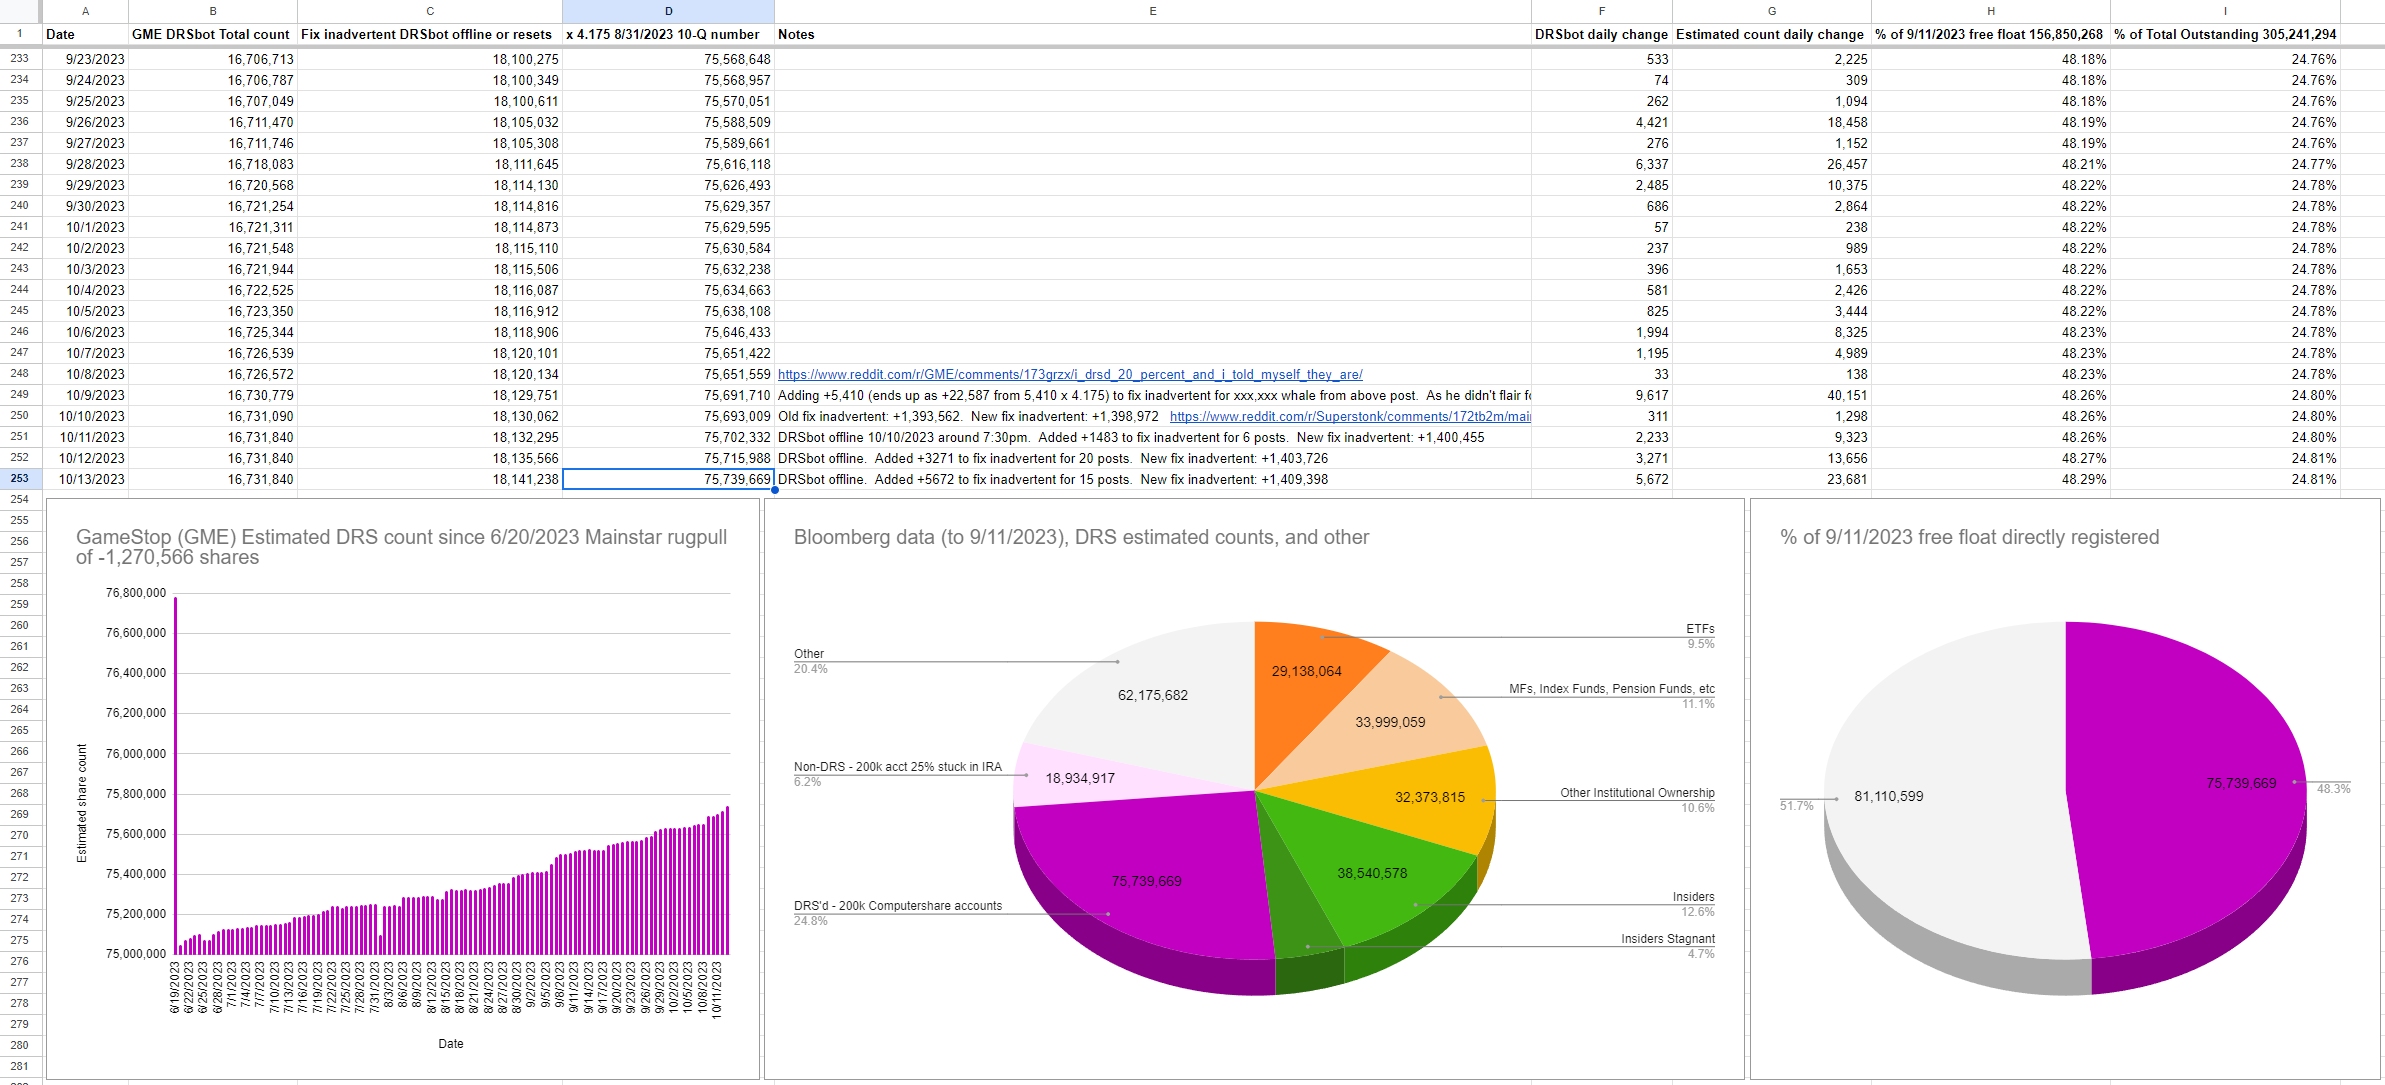
Task: Select date cell 10/13/2023
Action: pyautogui.click(x=85, y=479)
